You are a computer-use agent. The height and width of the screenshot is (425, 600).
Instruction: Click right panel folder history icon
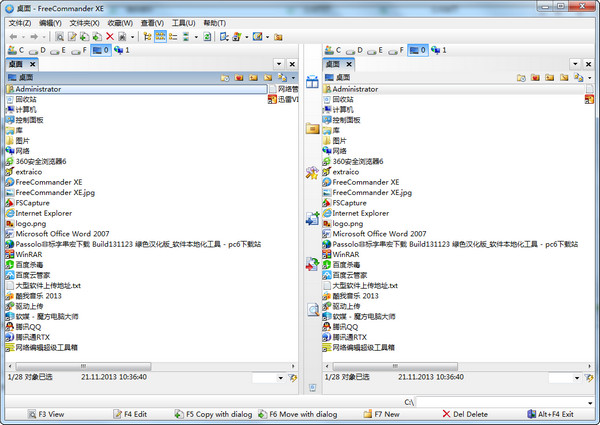(521, 78)
